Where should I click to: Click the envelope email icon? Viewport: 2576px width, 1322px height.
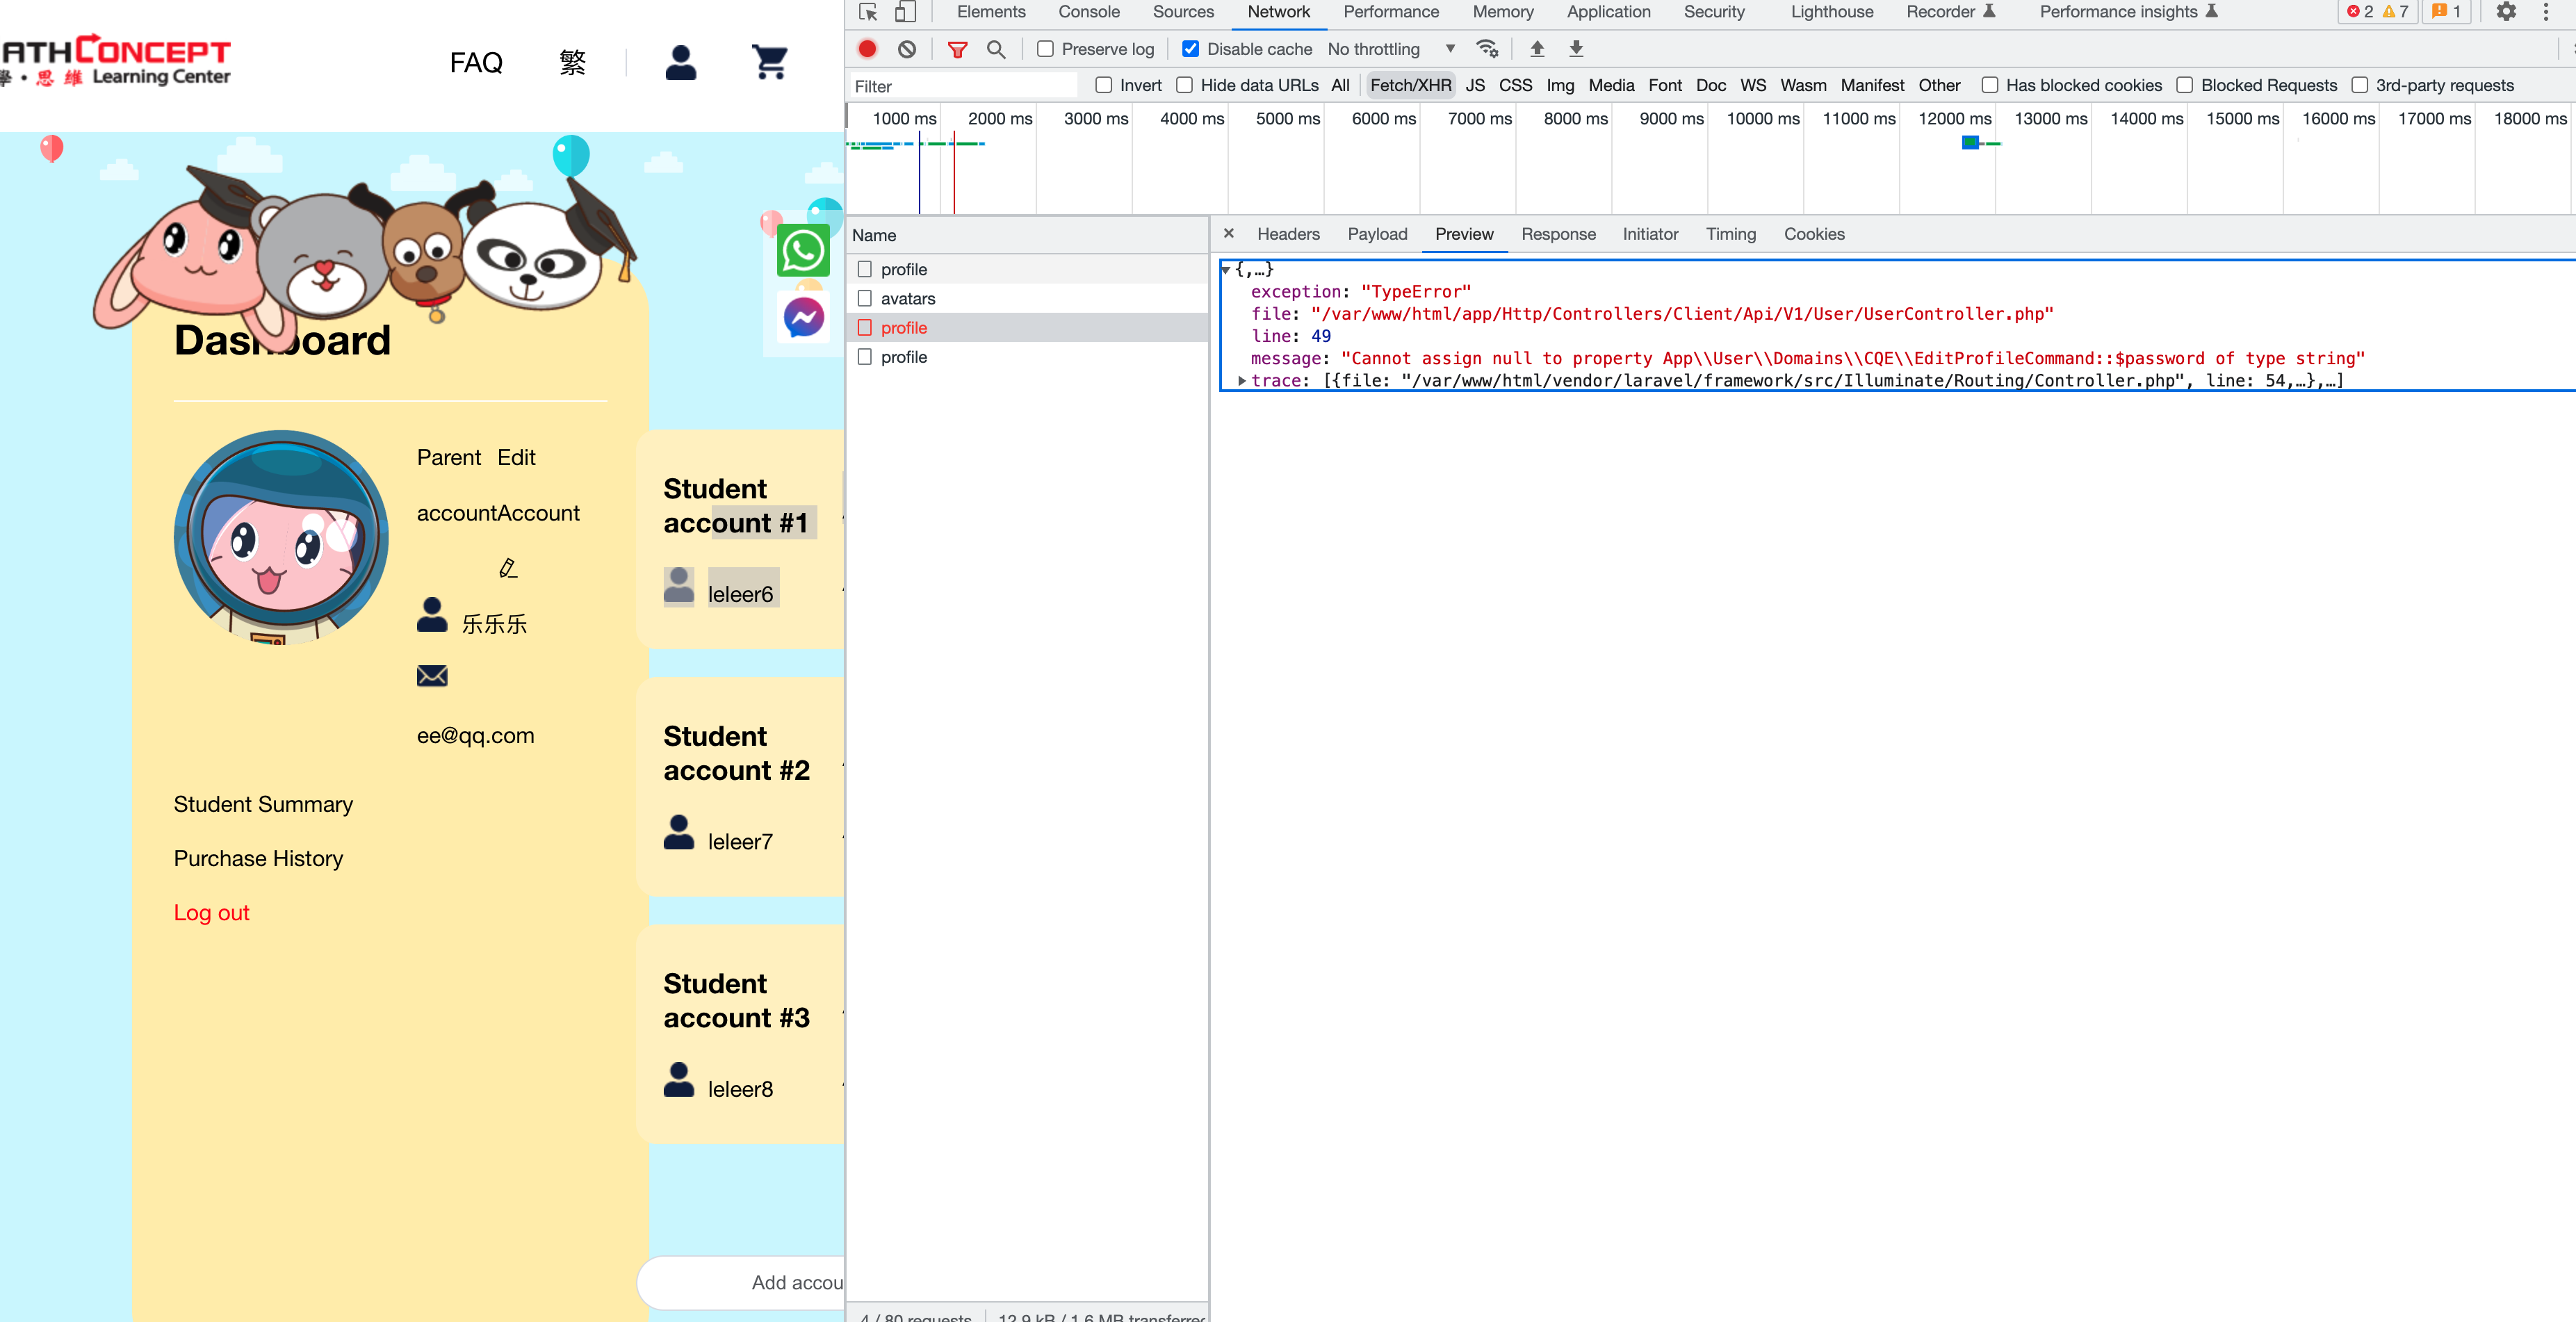432,676
